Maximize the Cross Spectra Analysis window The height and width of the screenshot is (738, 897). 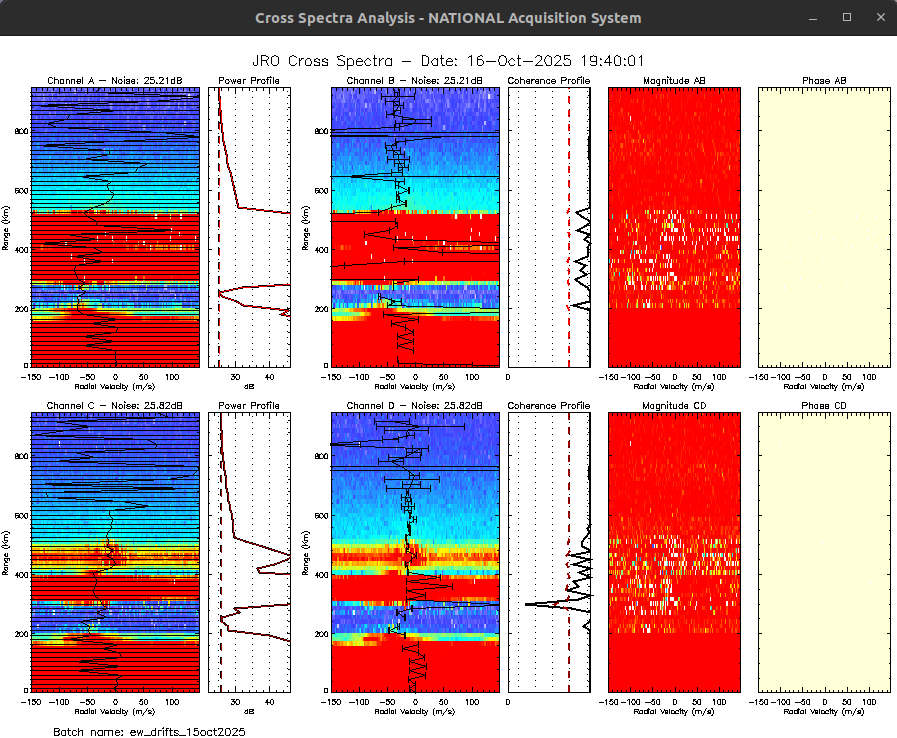[847, 18]
